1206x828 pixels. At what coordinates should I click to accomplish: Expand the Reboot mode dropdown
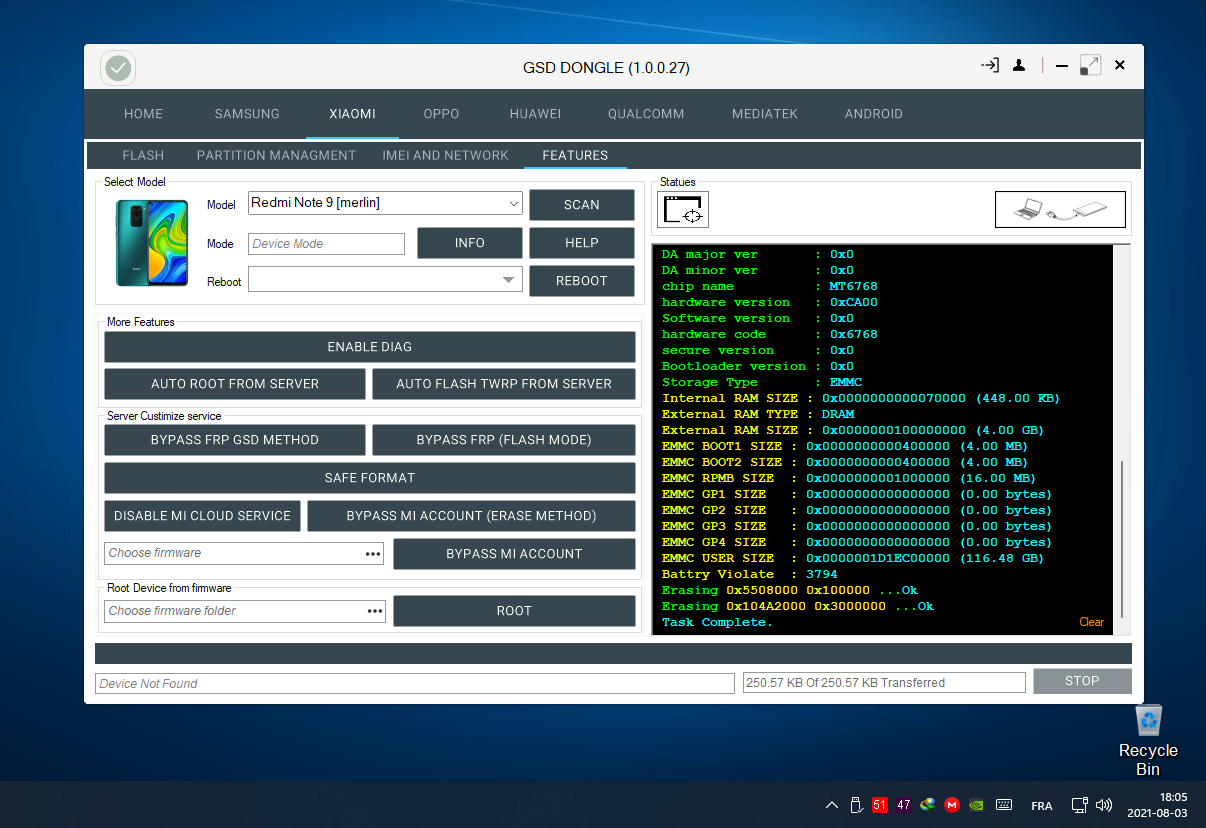tap(510, 280)
